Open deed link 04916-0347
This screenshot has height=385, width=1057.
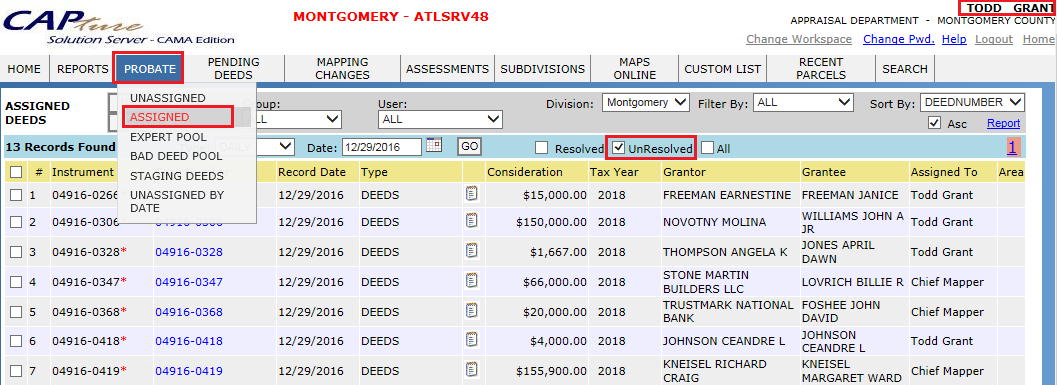pos(189,282)
